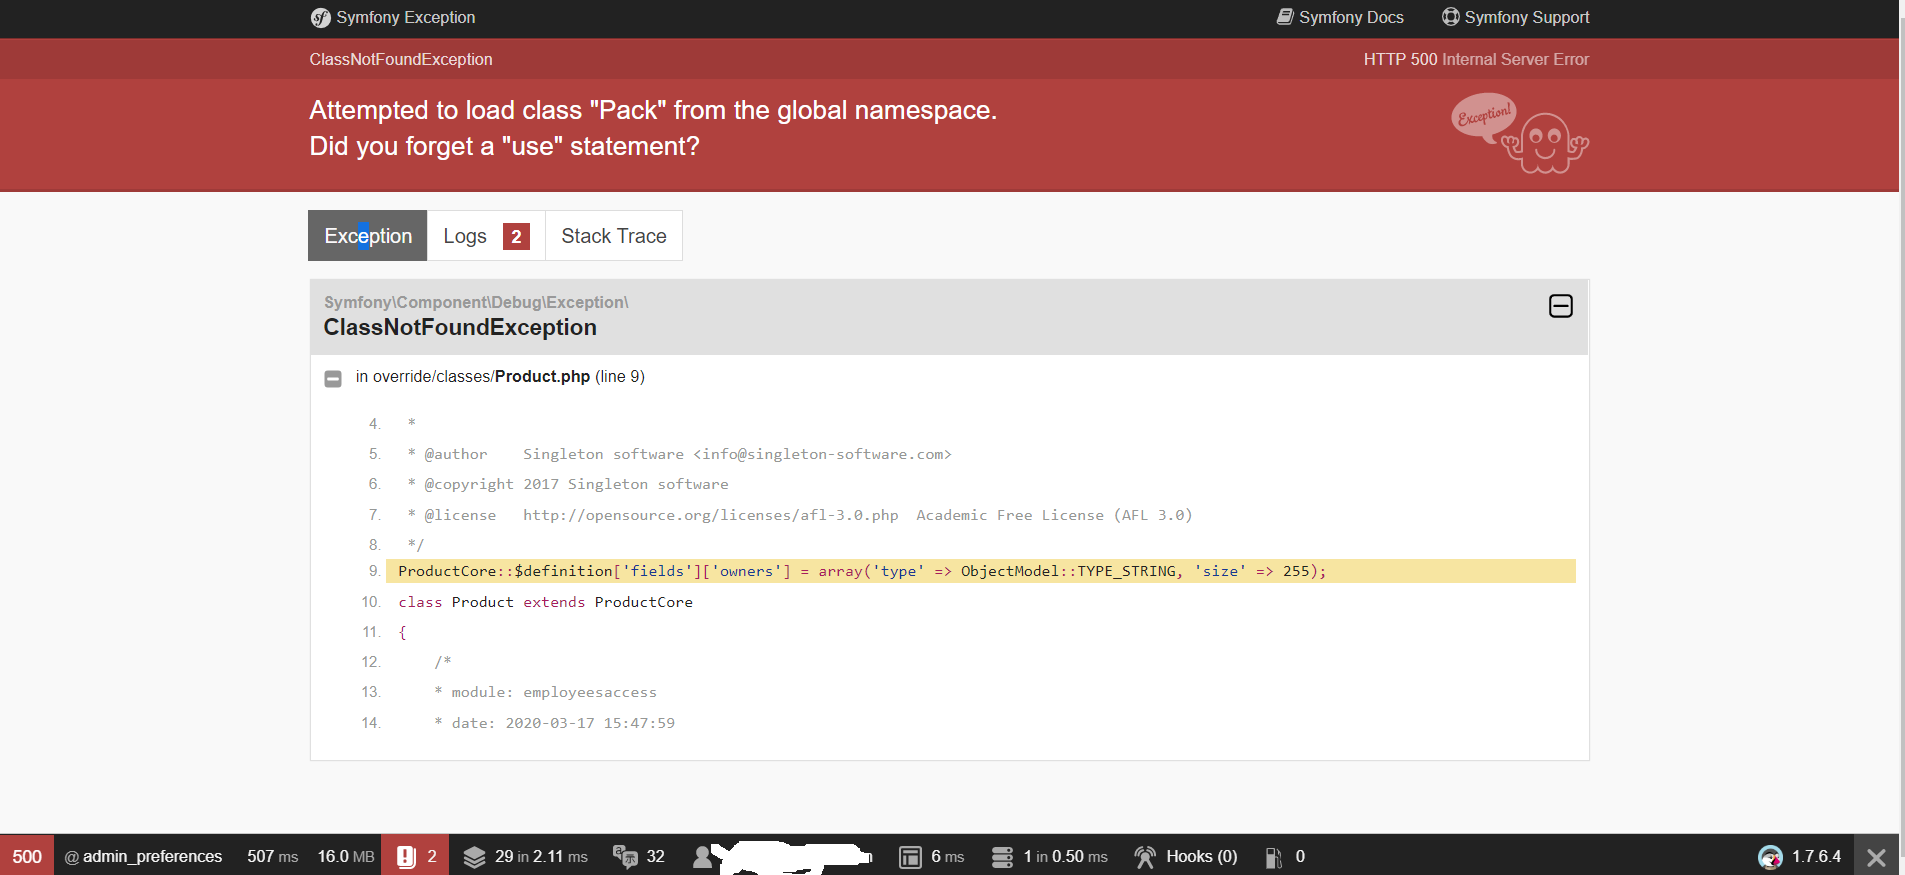Click the @copyright 2017 comment line
The width and height of the screenshot is (1905, 875).
click(568, 484)
